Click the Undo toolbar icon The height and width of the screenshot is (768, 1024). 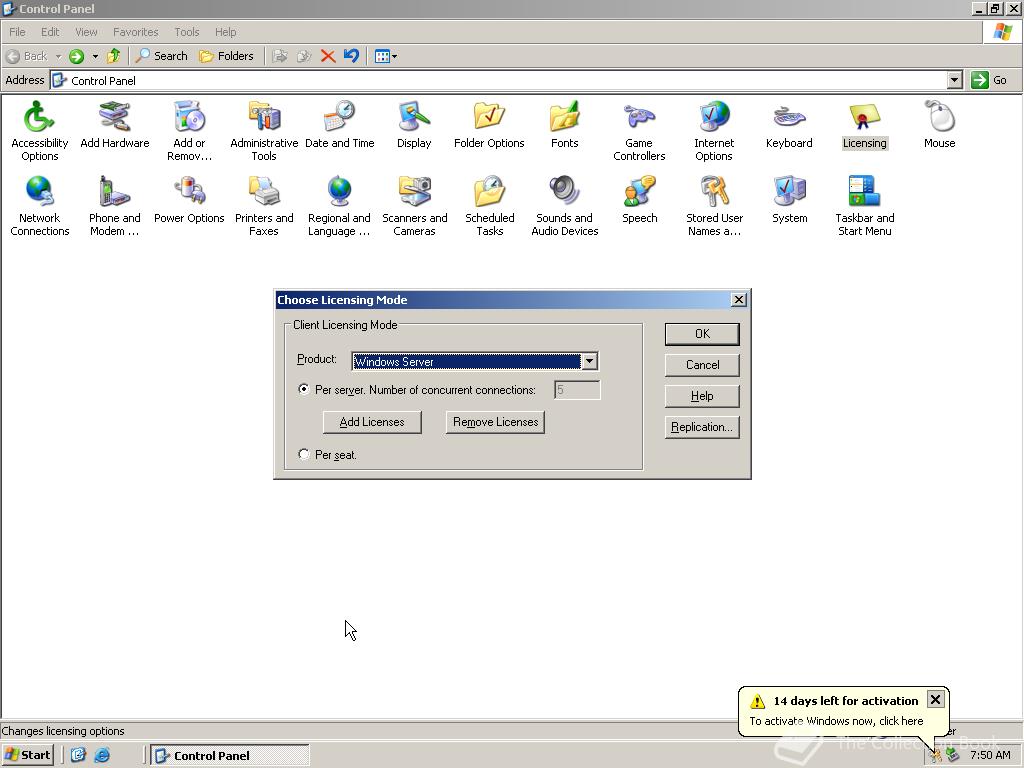coord(351,56)
